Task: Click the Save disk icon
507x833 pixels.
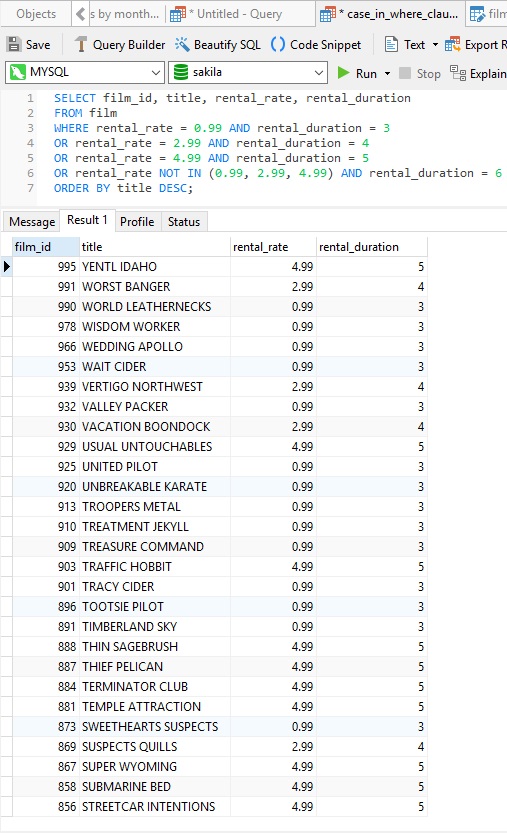Action: [14, 45]
